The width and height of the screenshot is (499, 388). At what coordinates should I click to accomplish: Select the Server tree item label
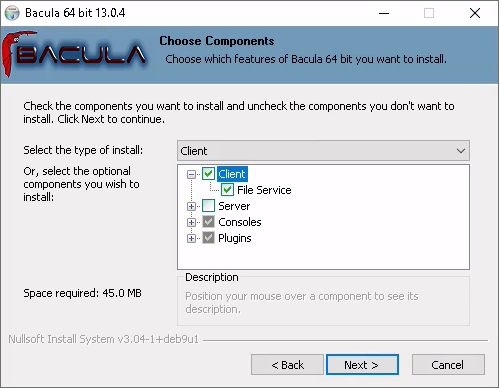(x=234, y=206)
